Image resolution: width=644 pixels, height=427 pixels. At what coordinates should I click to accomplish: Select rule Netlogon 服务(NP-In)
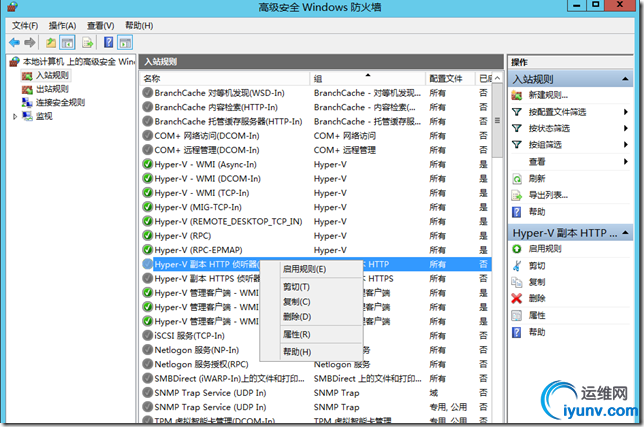tap(197, 350)
